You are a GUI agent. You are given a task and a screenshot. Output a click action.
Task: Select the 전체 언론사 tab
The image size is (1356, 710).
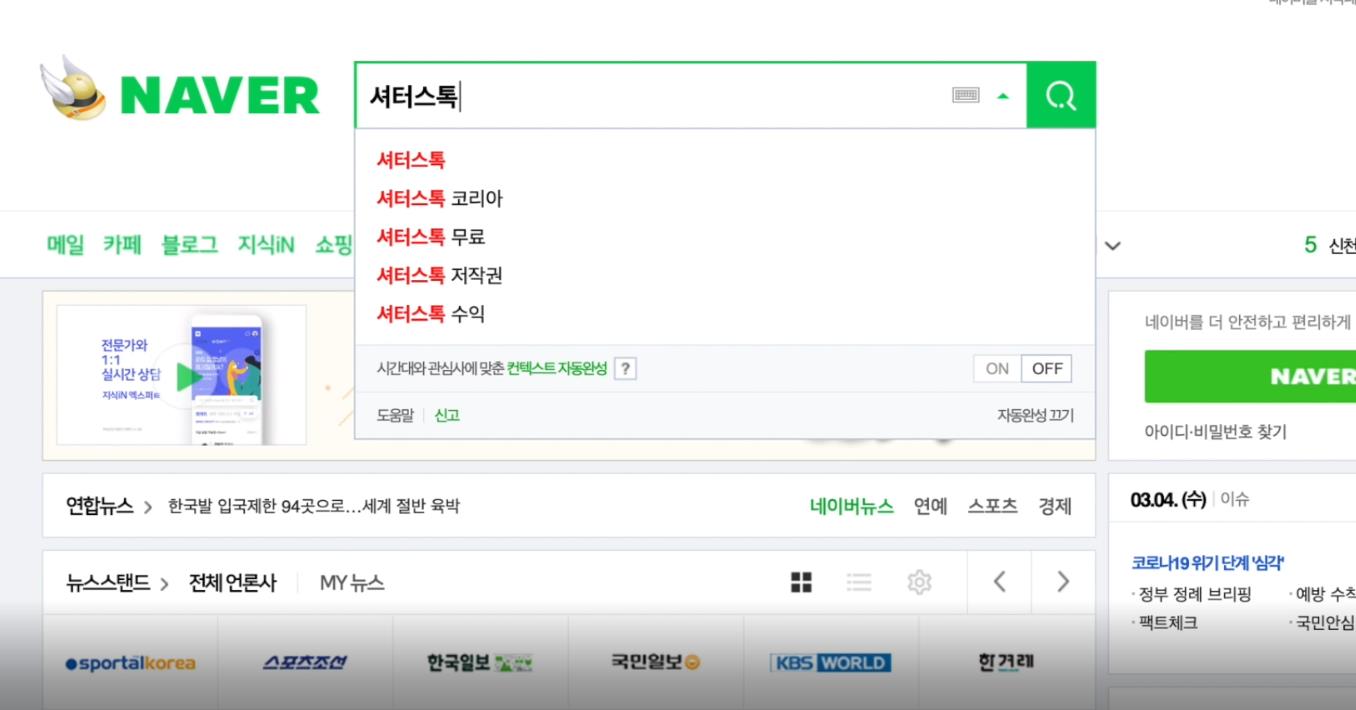tap(233, 583)
